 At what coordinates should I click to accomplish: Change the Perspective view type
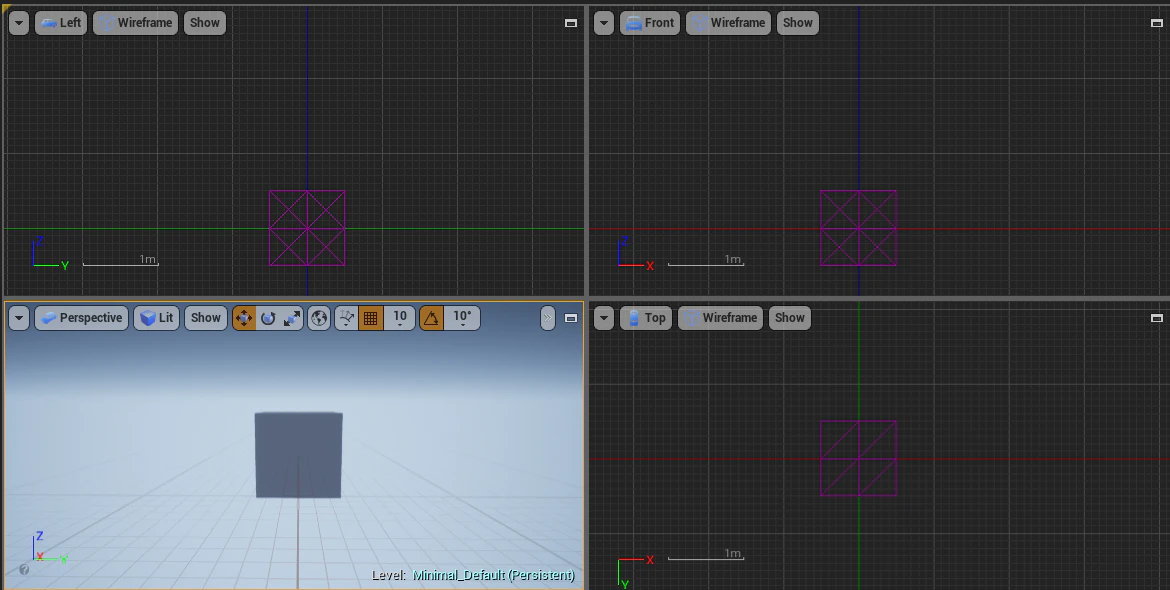pos(81,318)
